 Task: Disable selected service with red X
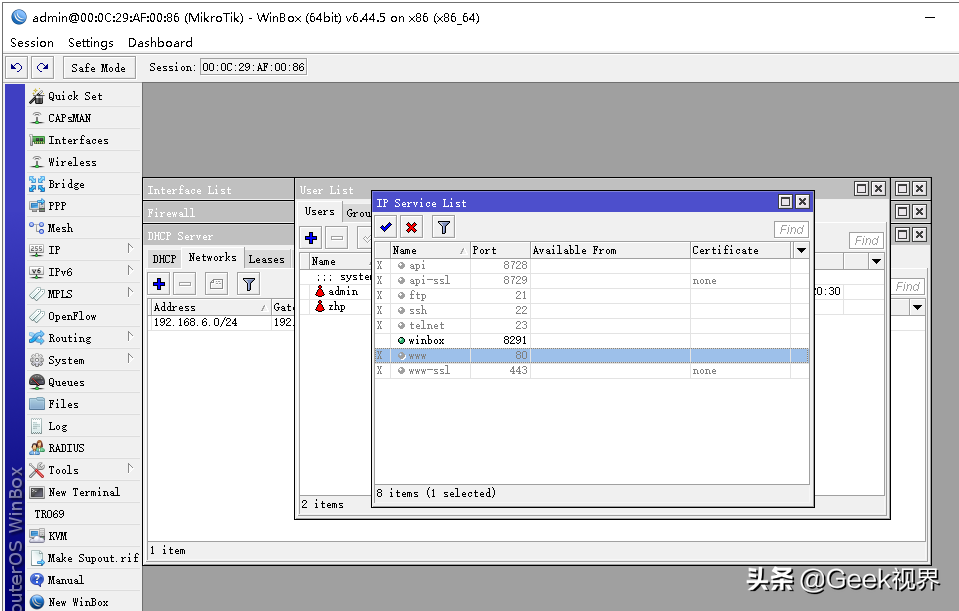(x=412, y=228)
